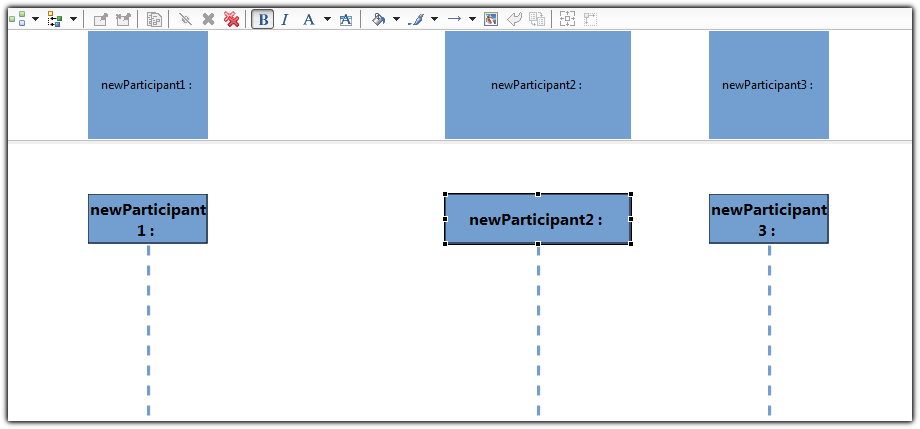Click the left-middle handle of newParticipant2
The image size is (920, 429).
445,219
